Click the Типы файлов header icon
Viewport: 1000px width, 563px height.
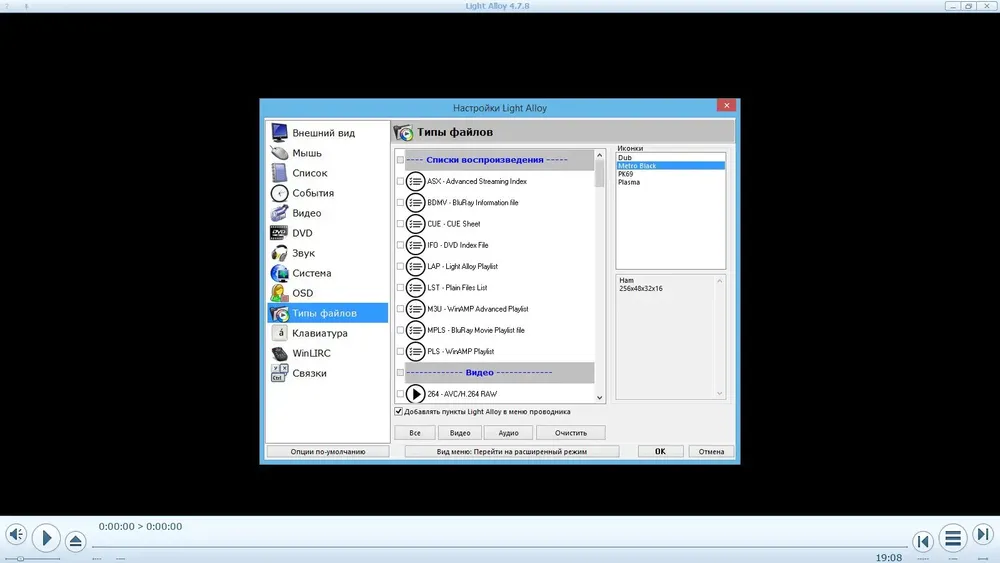point(403,132)
